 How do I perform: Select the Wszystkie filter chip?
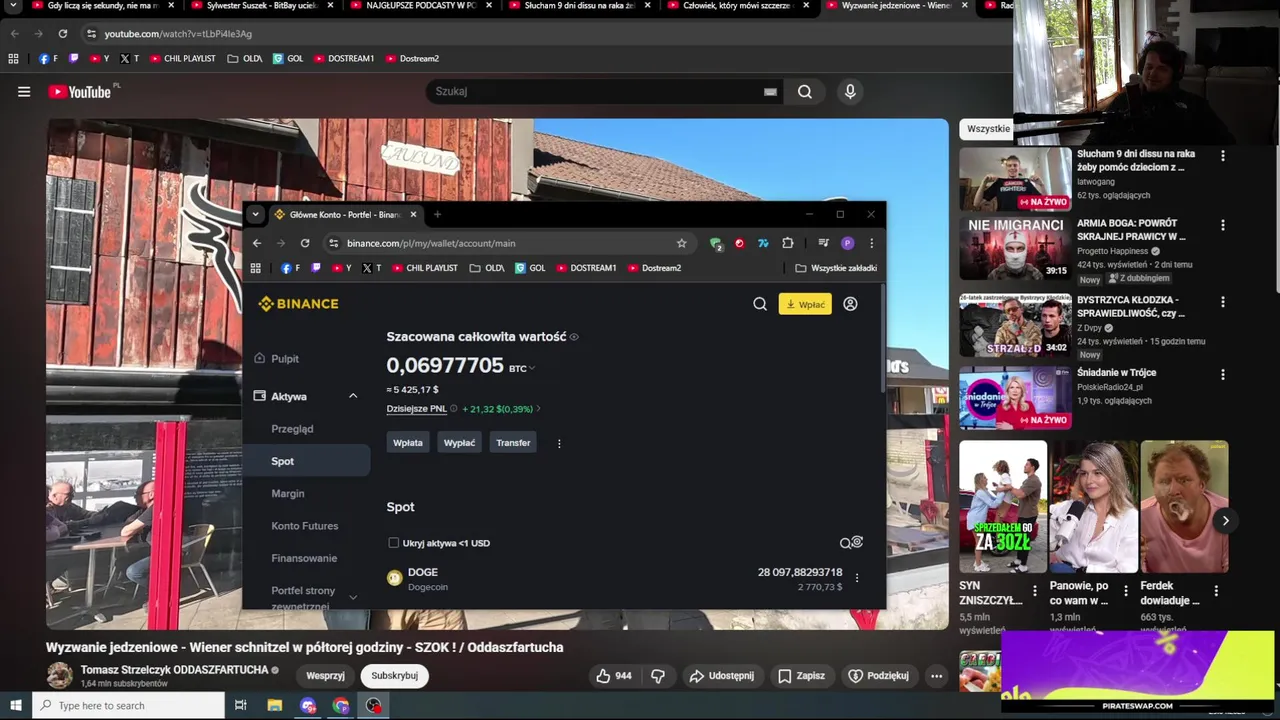(987, 129)
